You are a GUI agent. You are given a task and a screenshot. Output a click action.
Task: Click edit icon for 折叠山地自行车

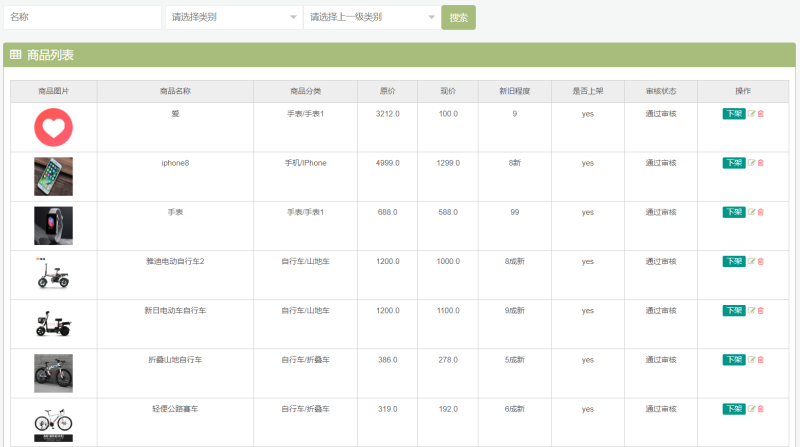pos(752,359)
